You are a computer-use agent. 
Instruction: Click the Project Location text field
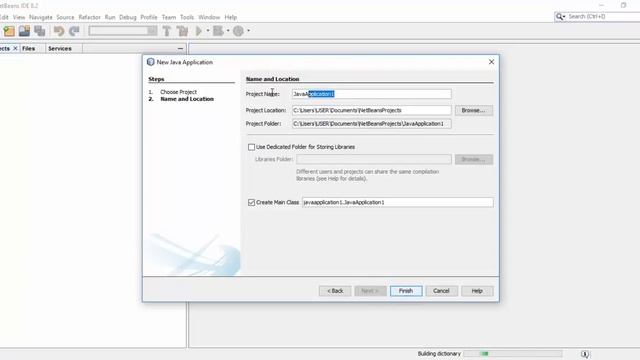(371, 110)
